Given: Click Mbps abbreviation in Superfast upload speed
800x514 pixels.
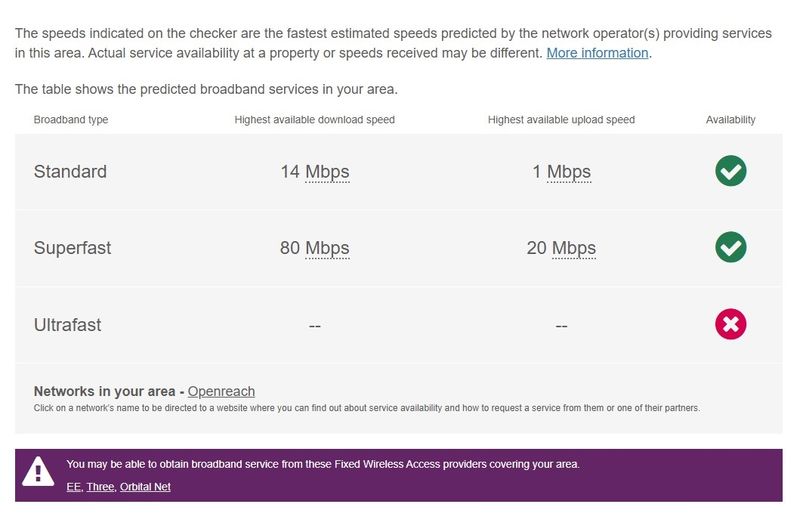Looking at the screenshot, I should (574, 248).
